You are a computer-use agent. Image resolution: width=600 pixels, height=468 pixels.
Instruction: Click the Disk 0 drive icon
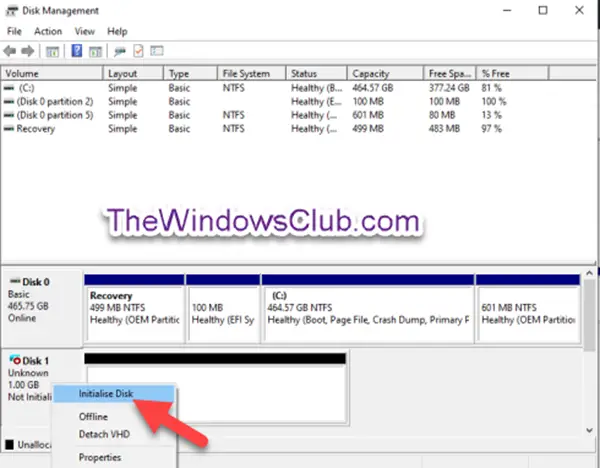(15, 282)
